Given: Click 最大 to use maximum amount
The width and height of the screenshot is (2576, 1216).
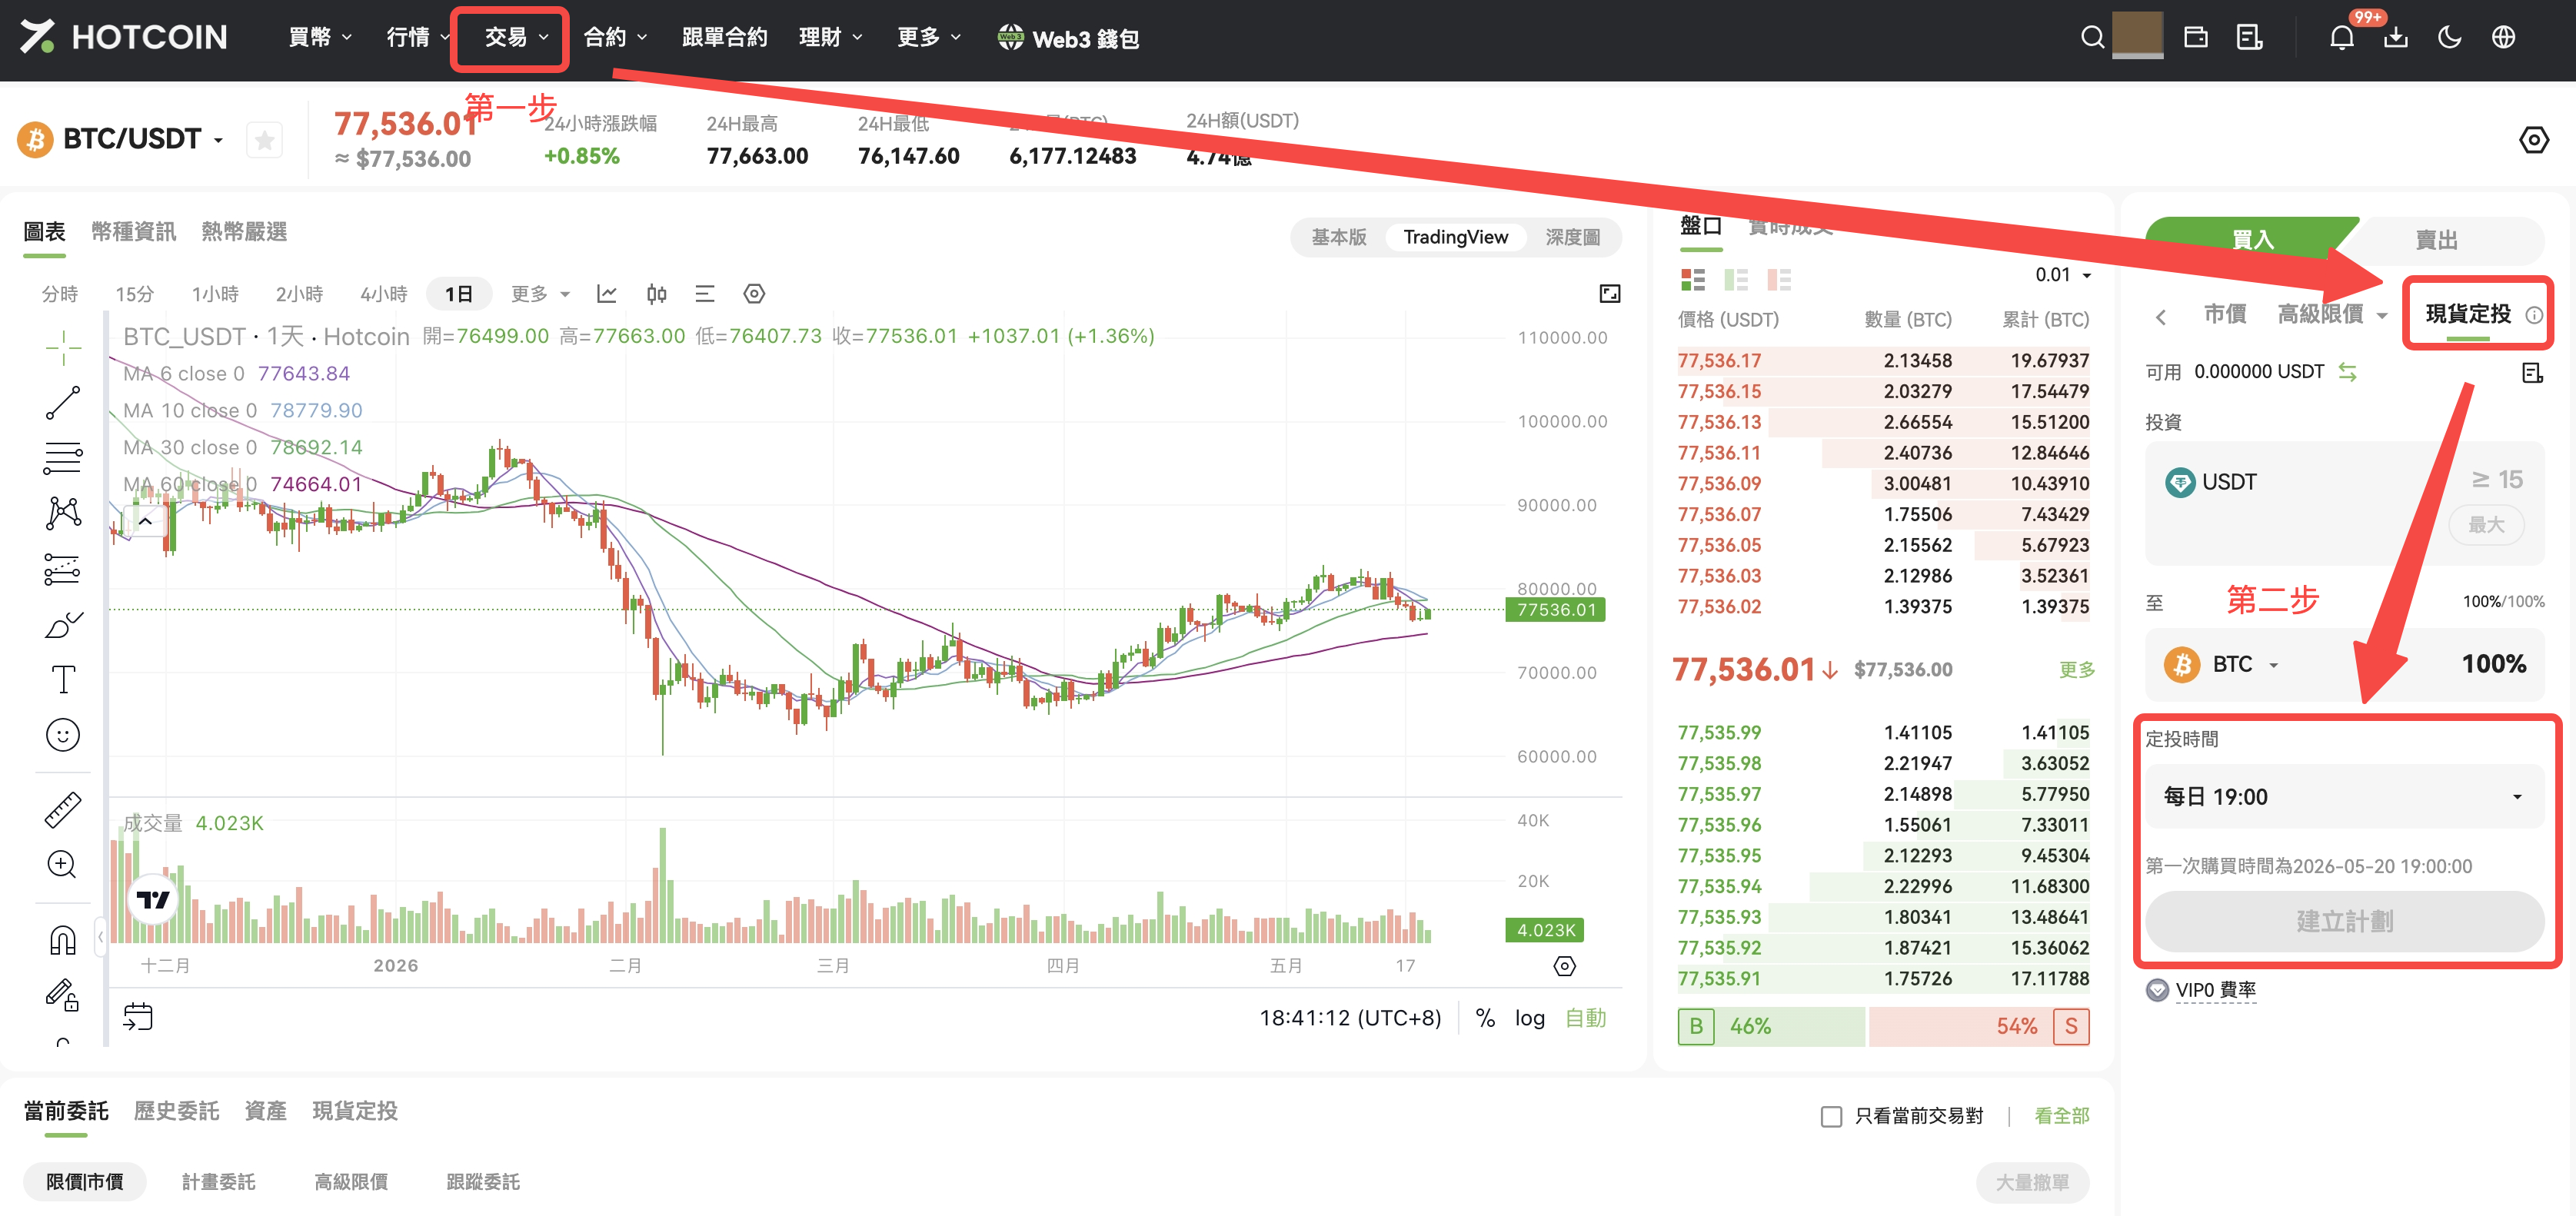Looking at the screenshot, I should tap(2485, 525).
